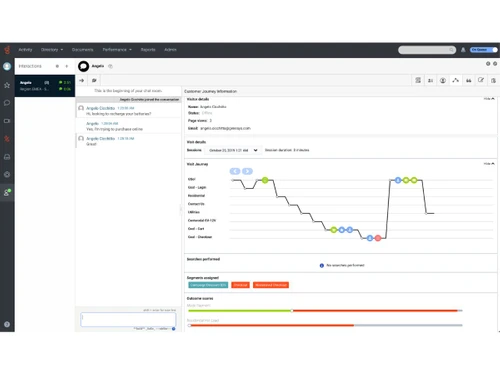Viewport: 500px width, 375px height.
Task: Click the green marker after the first dip on the top row
Action: 265,180
